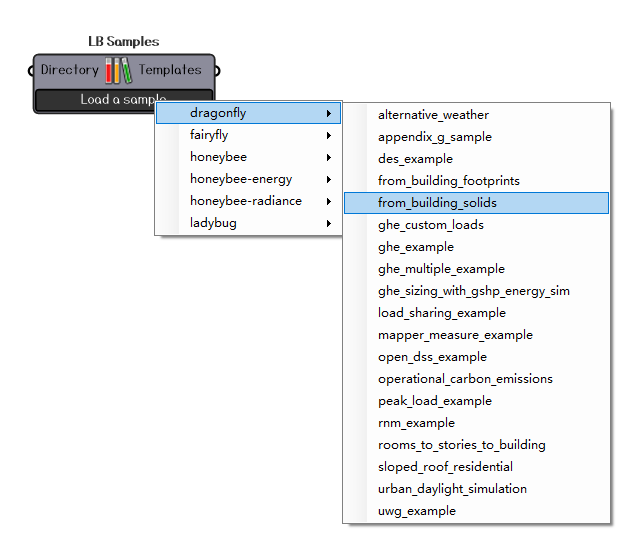Screen dimensions: 636x550
Task: Click the LB Samples test tubes icon
Action: click(x=119, y=71)
